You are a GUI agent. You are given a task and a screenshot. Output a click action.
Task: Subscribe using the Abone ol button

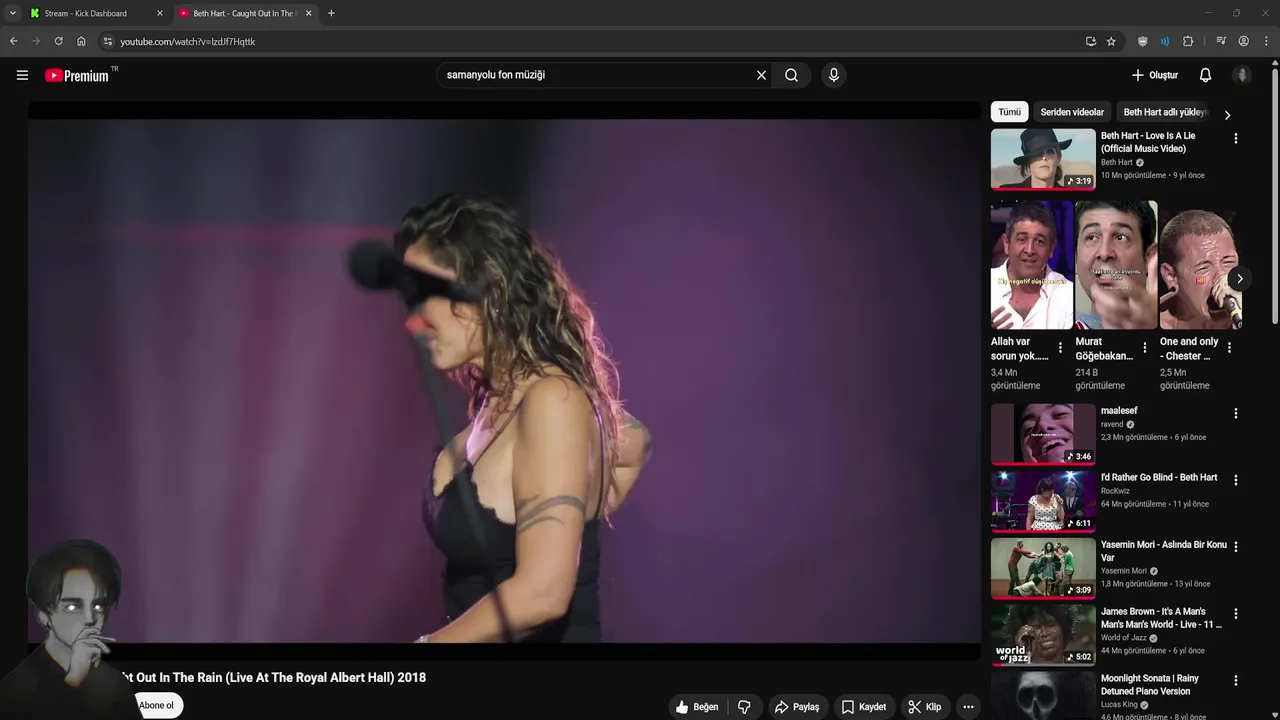coord(156,705)
